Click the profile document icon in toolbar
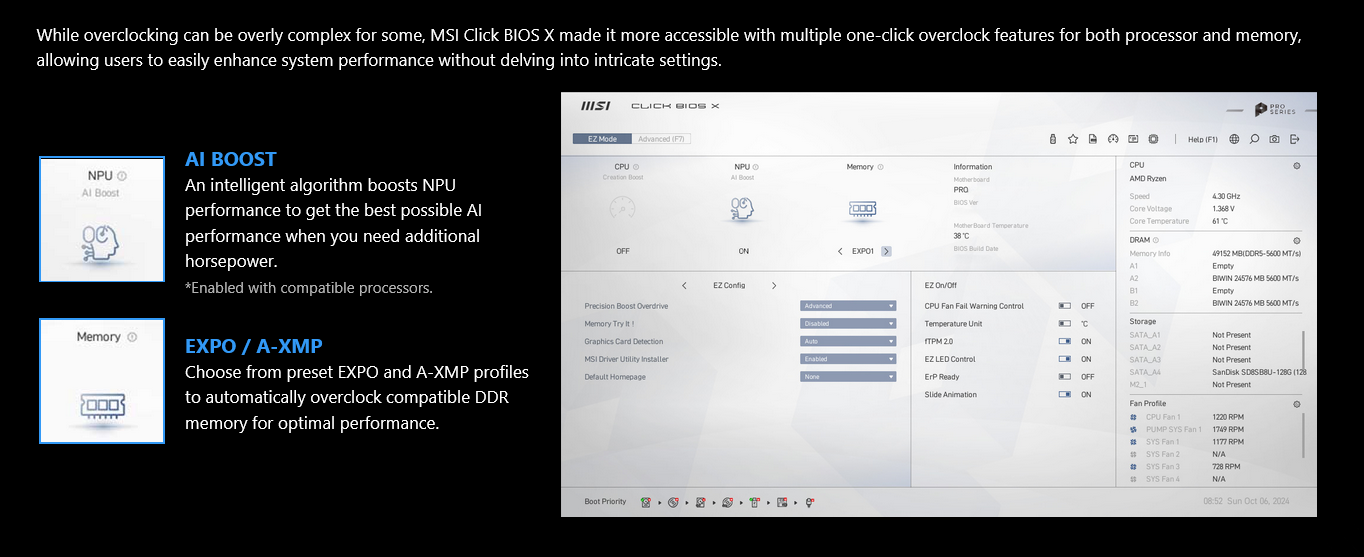Viewport: 1364px width, 557px height. [x=1092, y=139]
